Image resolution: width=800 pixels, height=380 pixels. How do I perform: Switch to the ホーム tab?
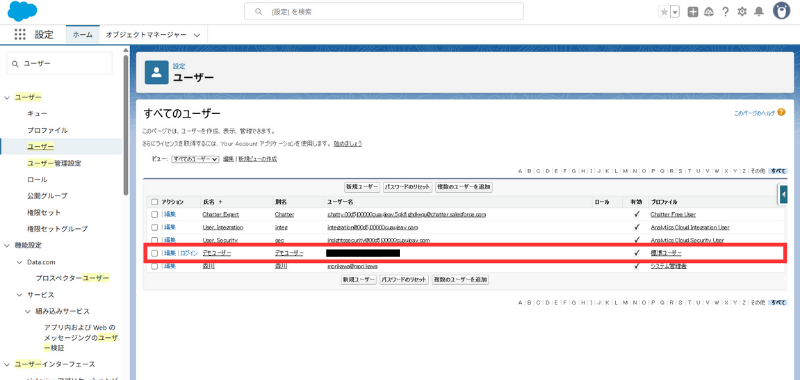tap(83, 35)
